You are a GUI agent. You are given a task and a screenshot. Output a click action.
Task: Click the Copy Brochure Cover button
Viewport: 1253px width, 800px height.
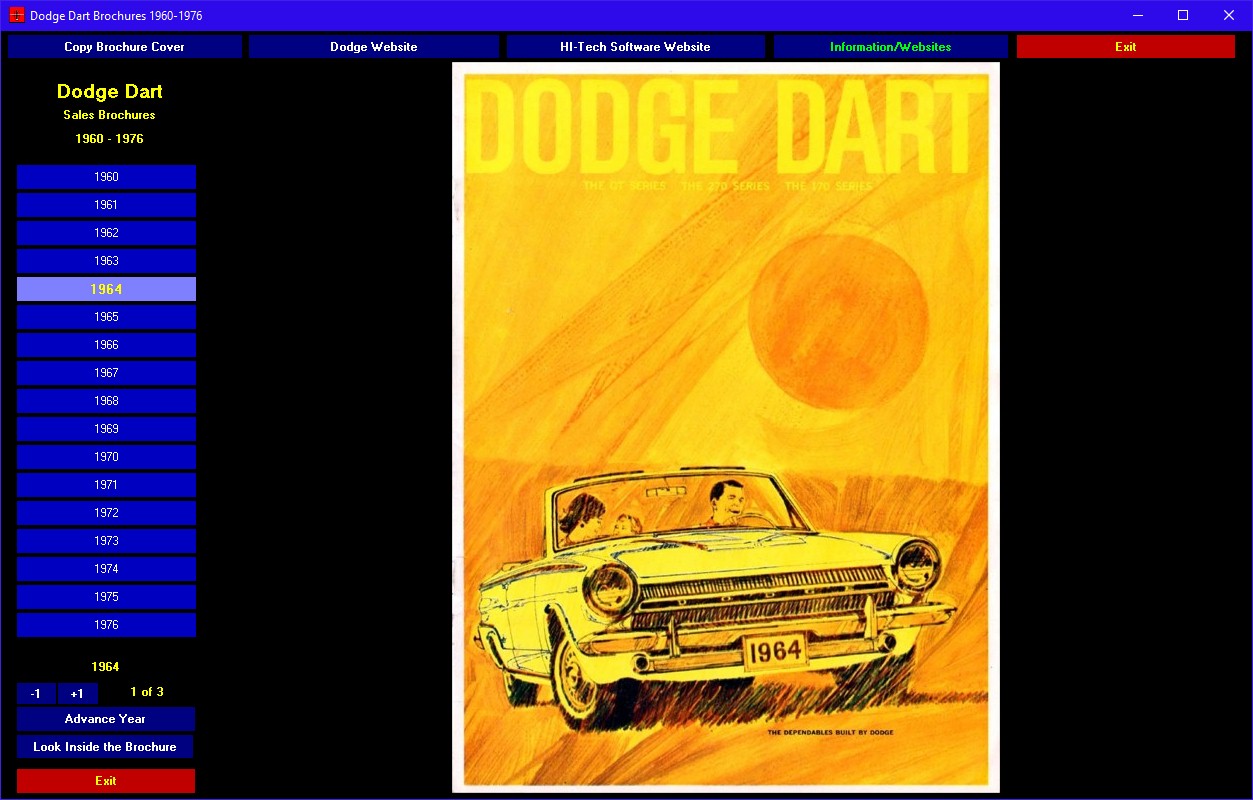click(x=125, y=47)
